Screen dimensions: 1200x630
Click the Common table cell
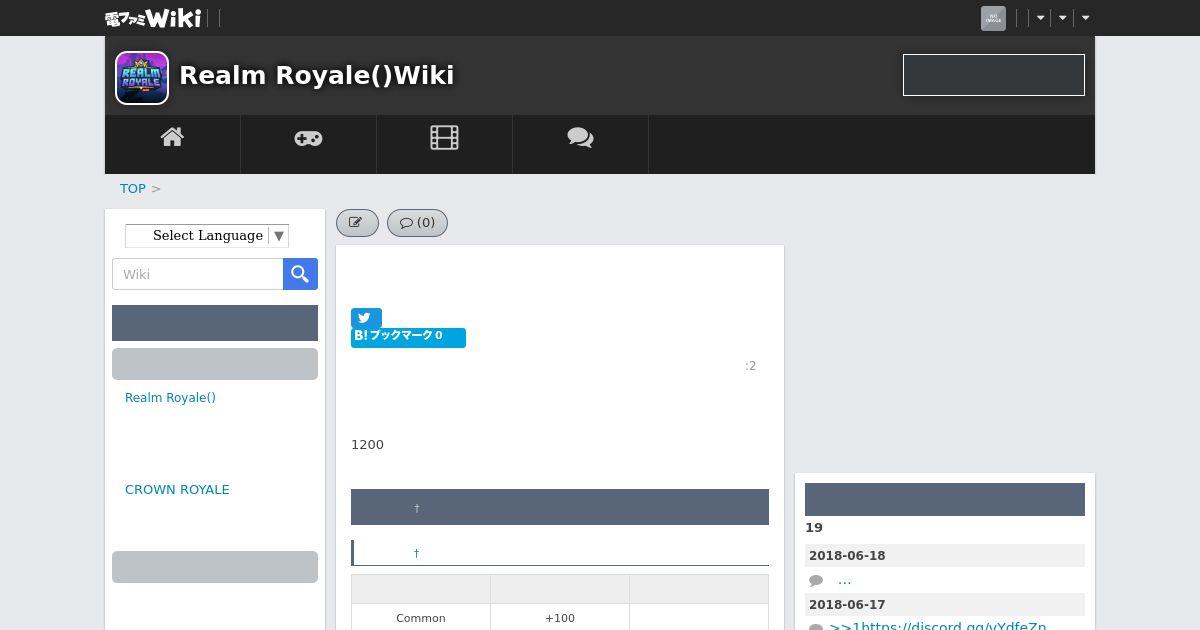pyautogui.click(x=421, y=618)
